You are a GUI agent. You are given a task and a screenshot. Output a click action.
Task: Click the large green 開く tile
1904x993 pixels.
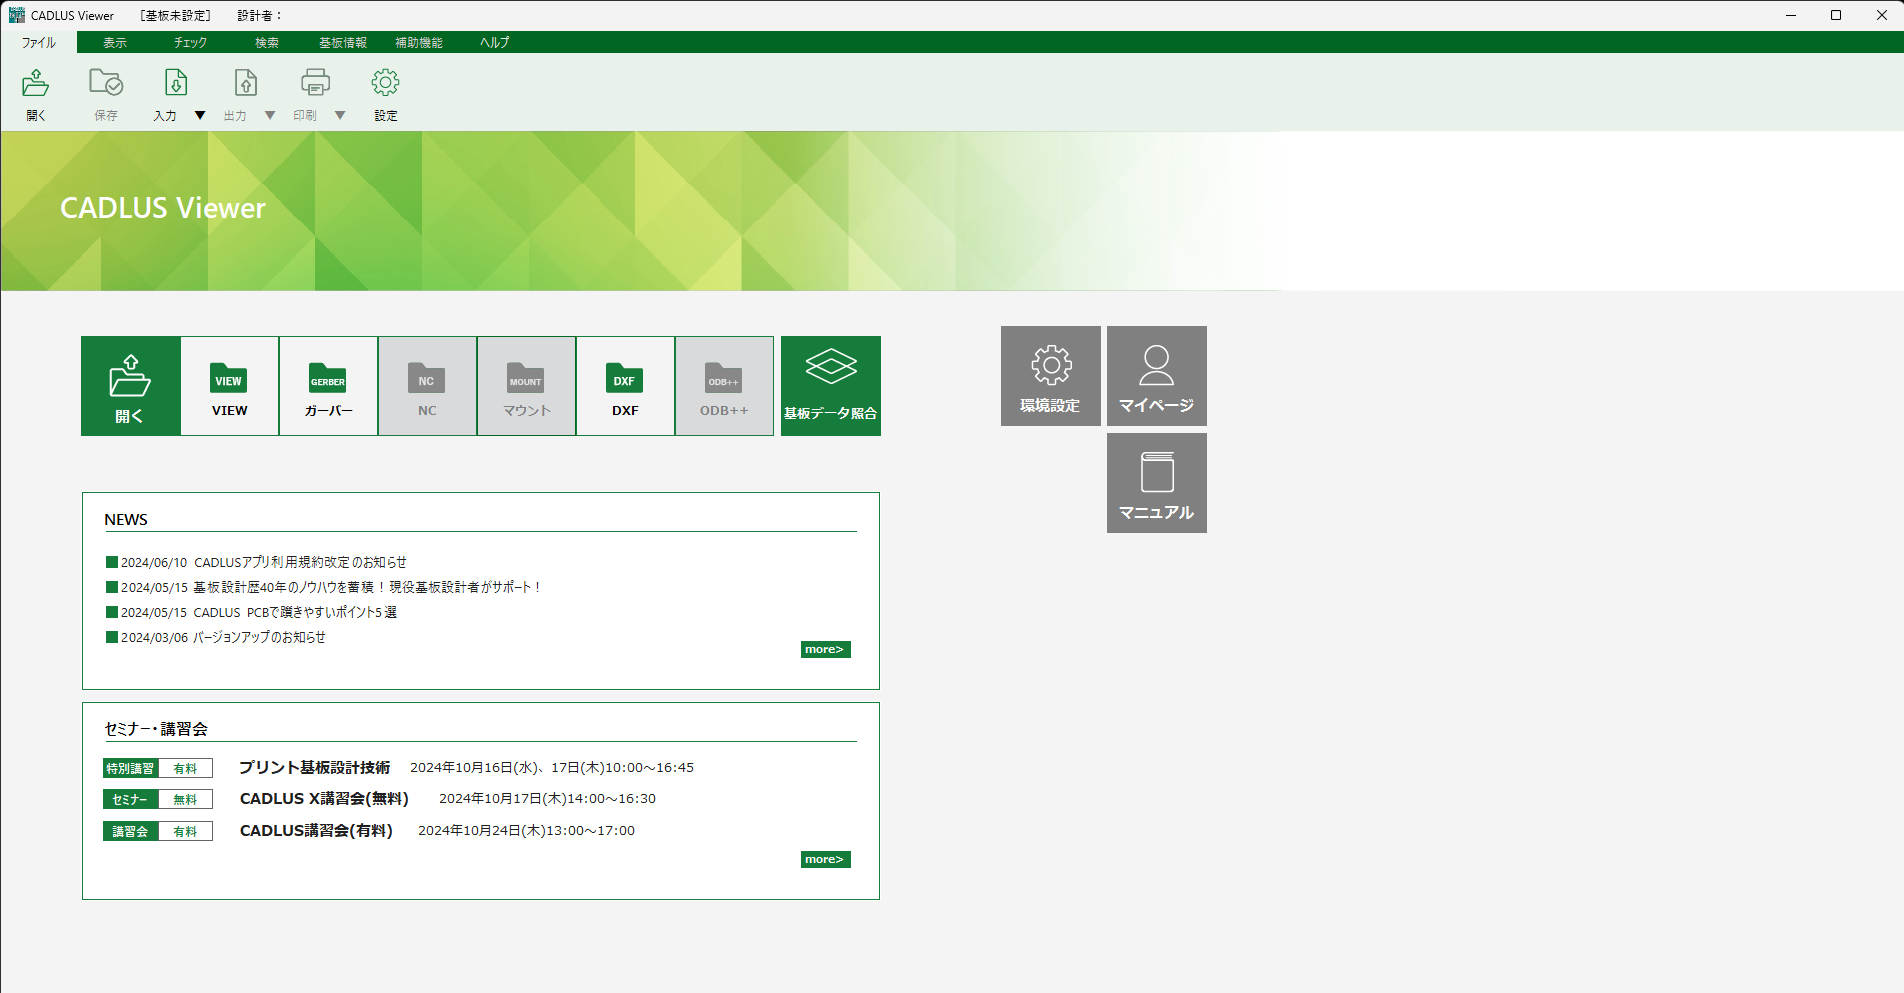tap(131, 386)
